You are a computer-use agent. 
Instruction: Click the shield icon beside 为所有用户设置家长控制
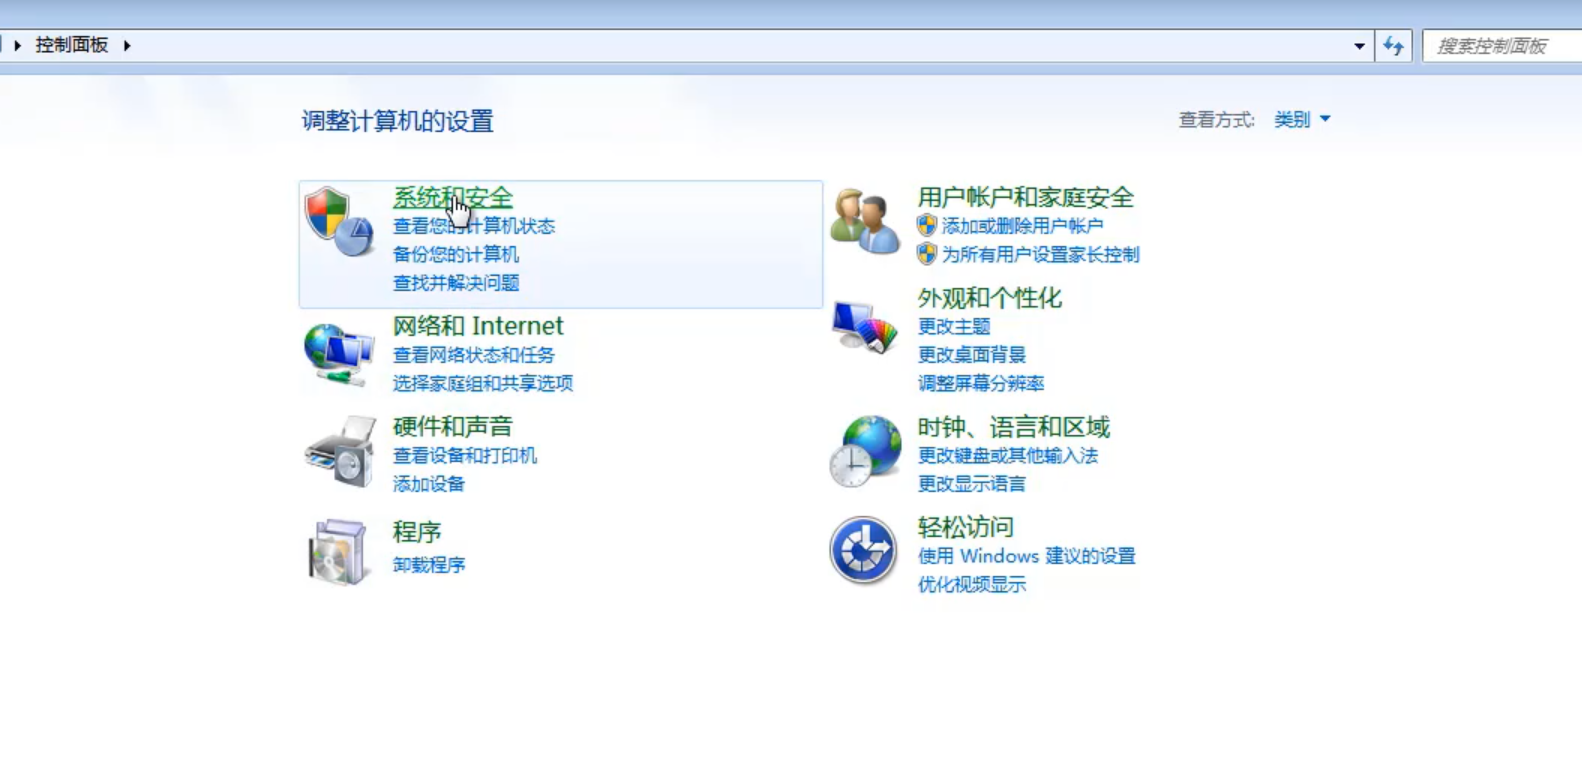927,254
